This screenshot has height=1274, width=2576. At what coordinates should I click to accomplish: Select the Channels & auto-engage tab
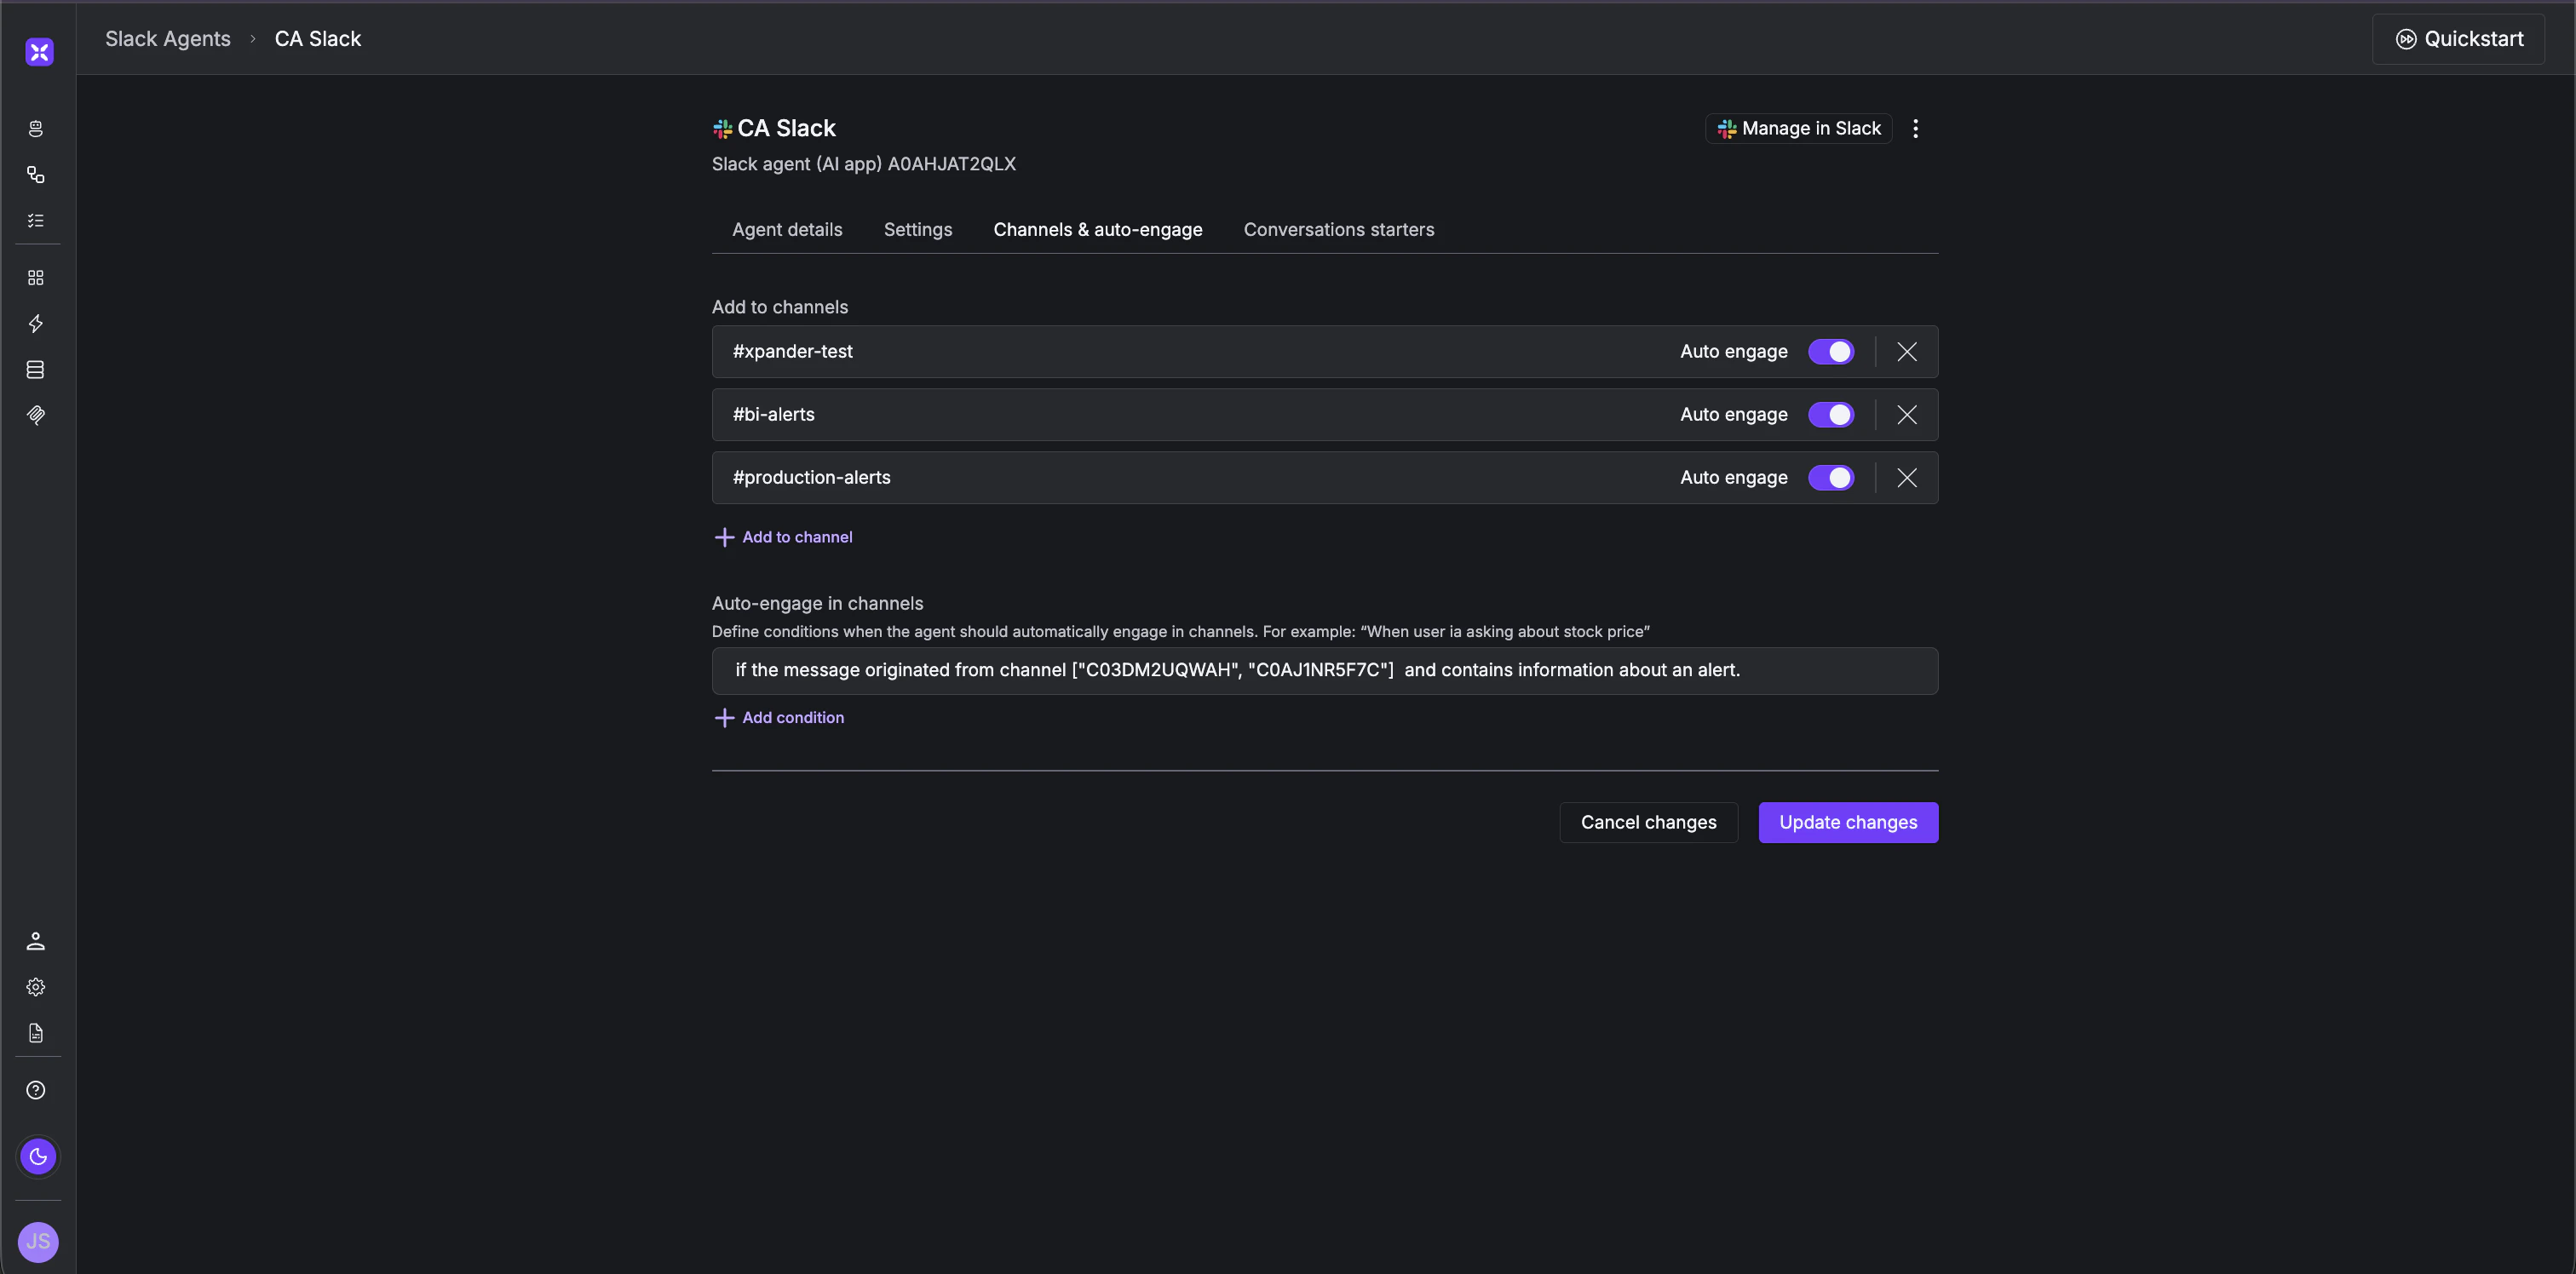pos(1098,230)
